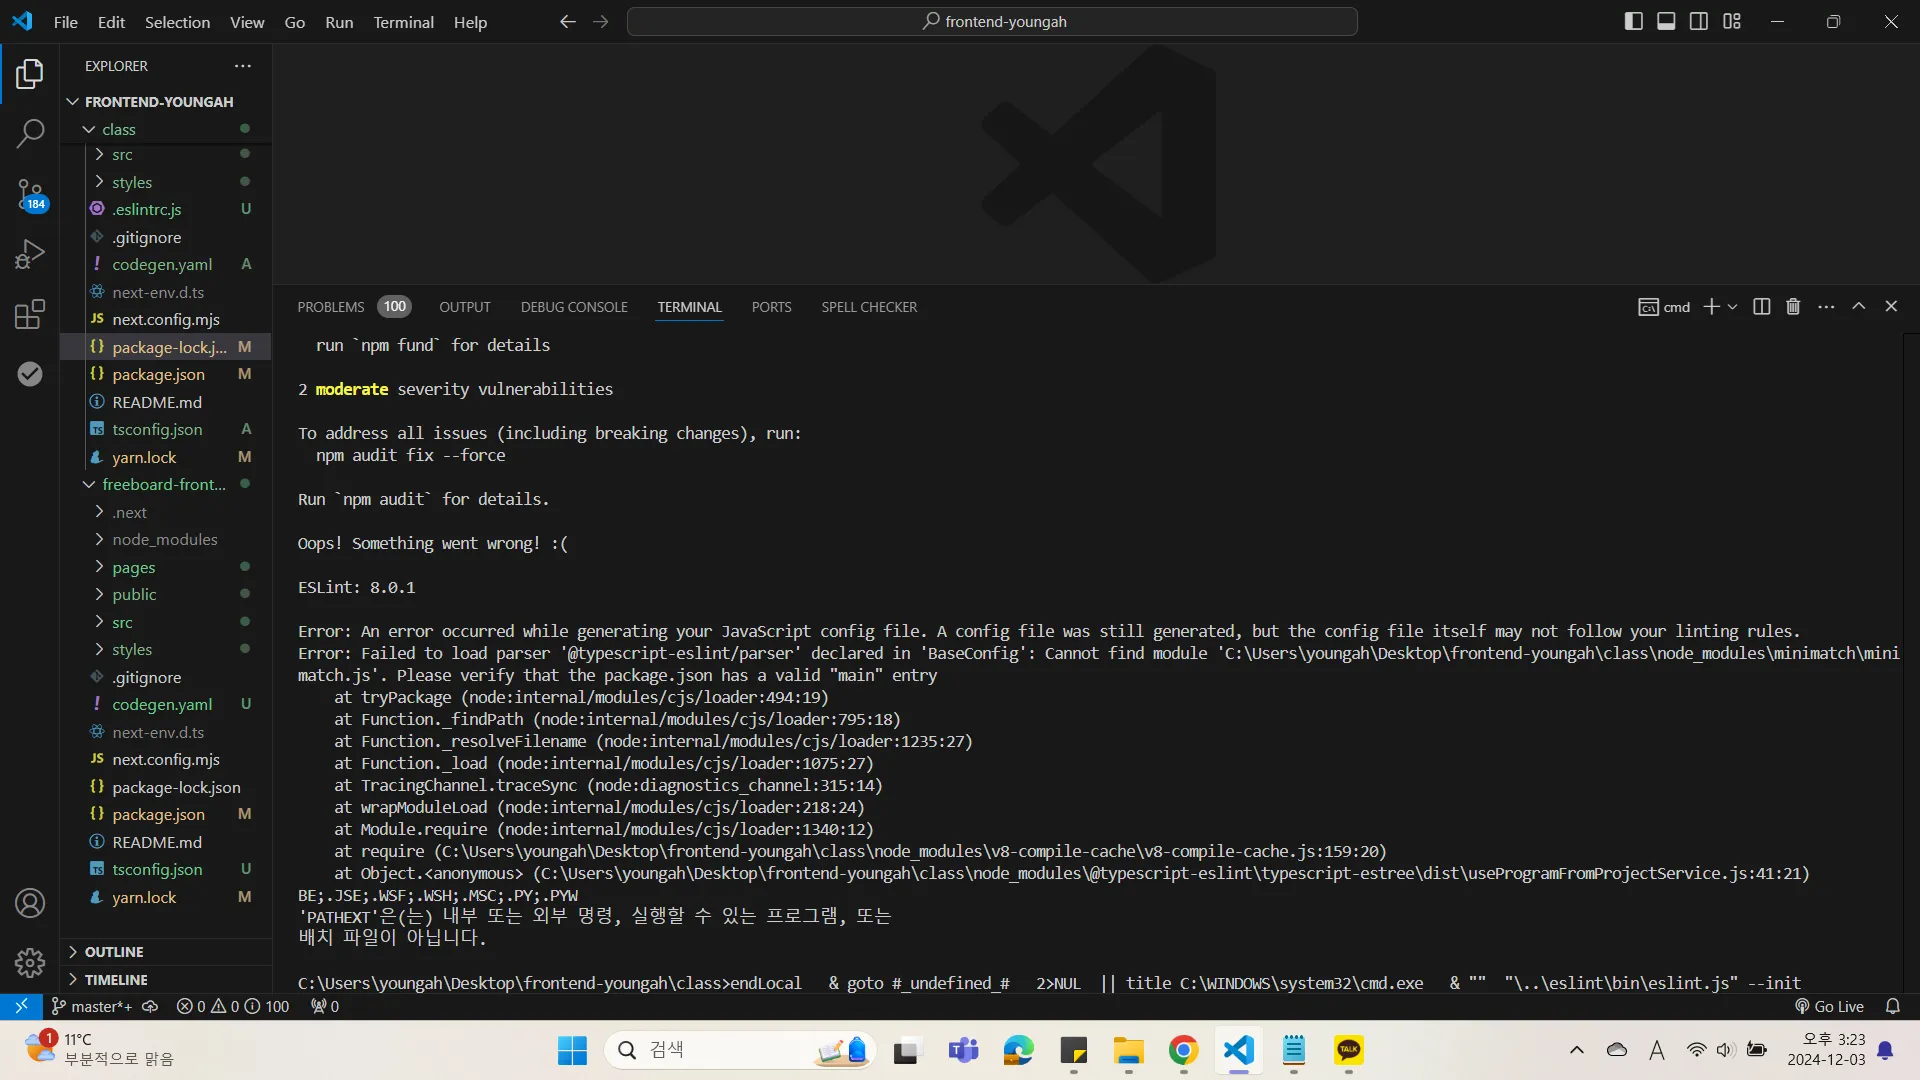
Task: Open Run and Debug view
Action: click(30, 254)
